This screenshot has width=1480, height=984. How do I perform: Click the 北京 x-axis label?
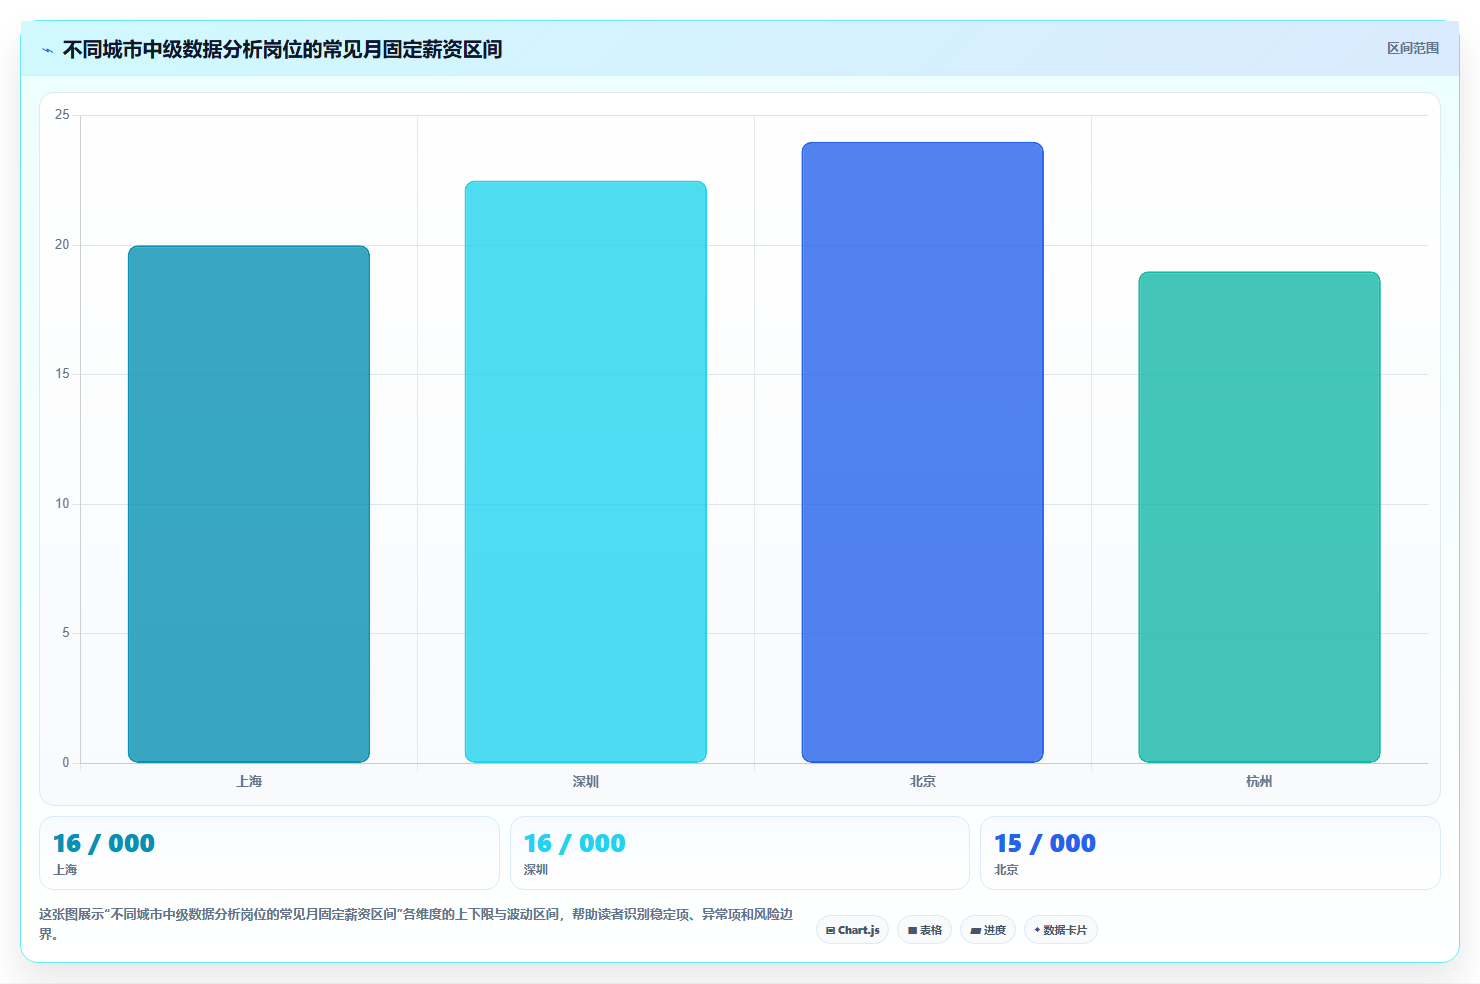(x=922, y=781)
